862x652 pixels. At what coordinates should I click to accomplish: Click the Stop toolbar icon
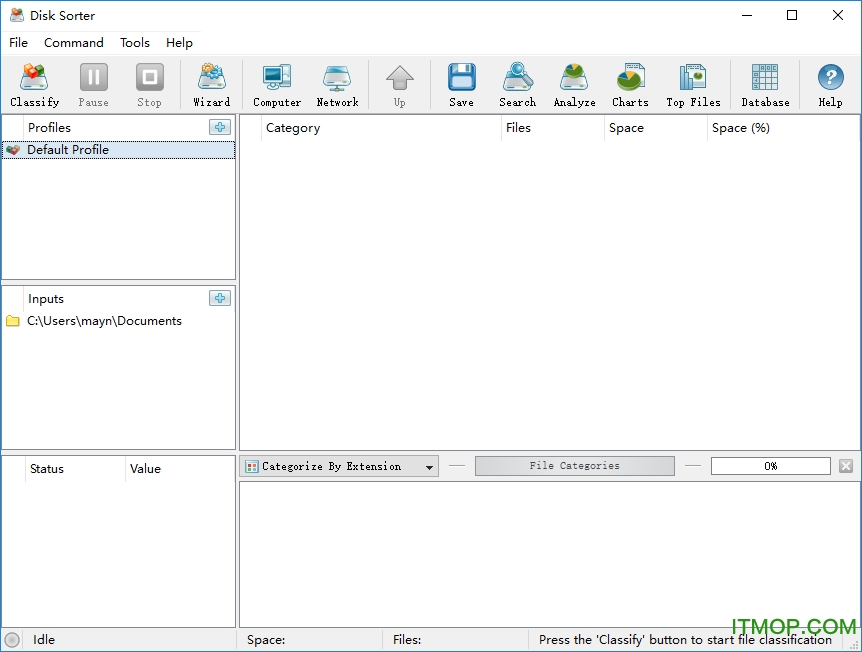tap(150, 85)
